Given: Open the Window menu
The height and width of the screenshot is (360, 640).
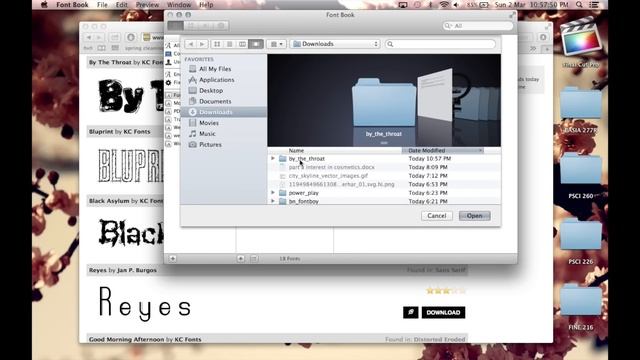Looking at the screenshot, I should tap(179, 5).
